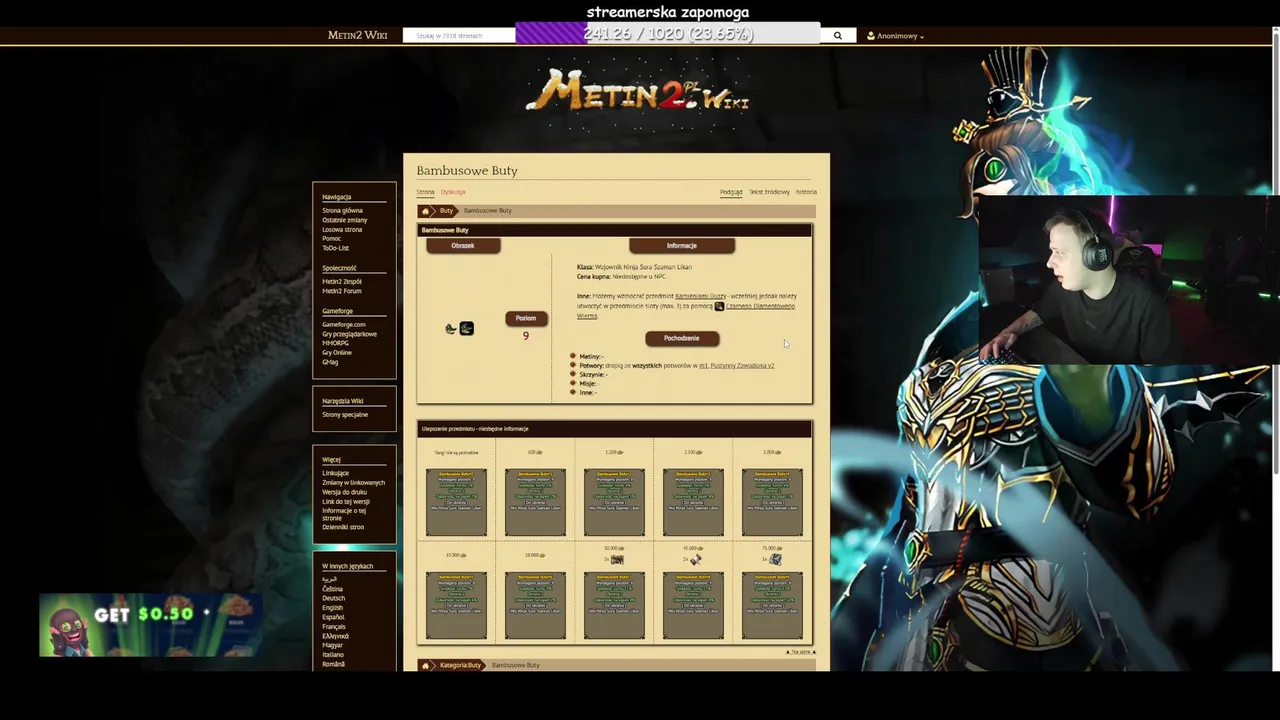Switch wiki language to Français

[x=333, y=627]
